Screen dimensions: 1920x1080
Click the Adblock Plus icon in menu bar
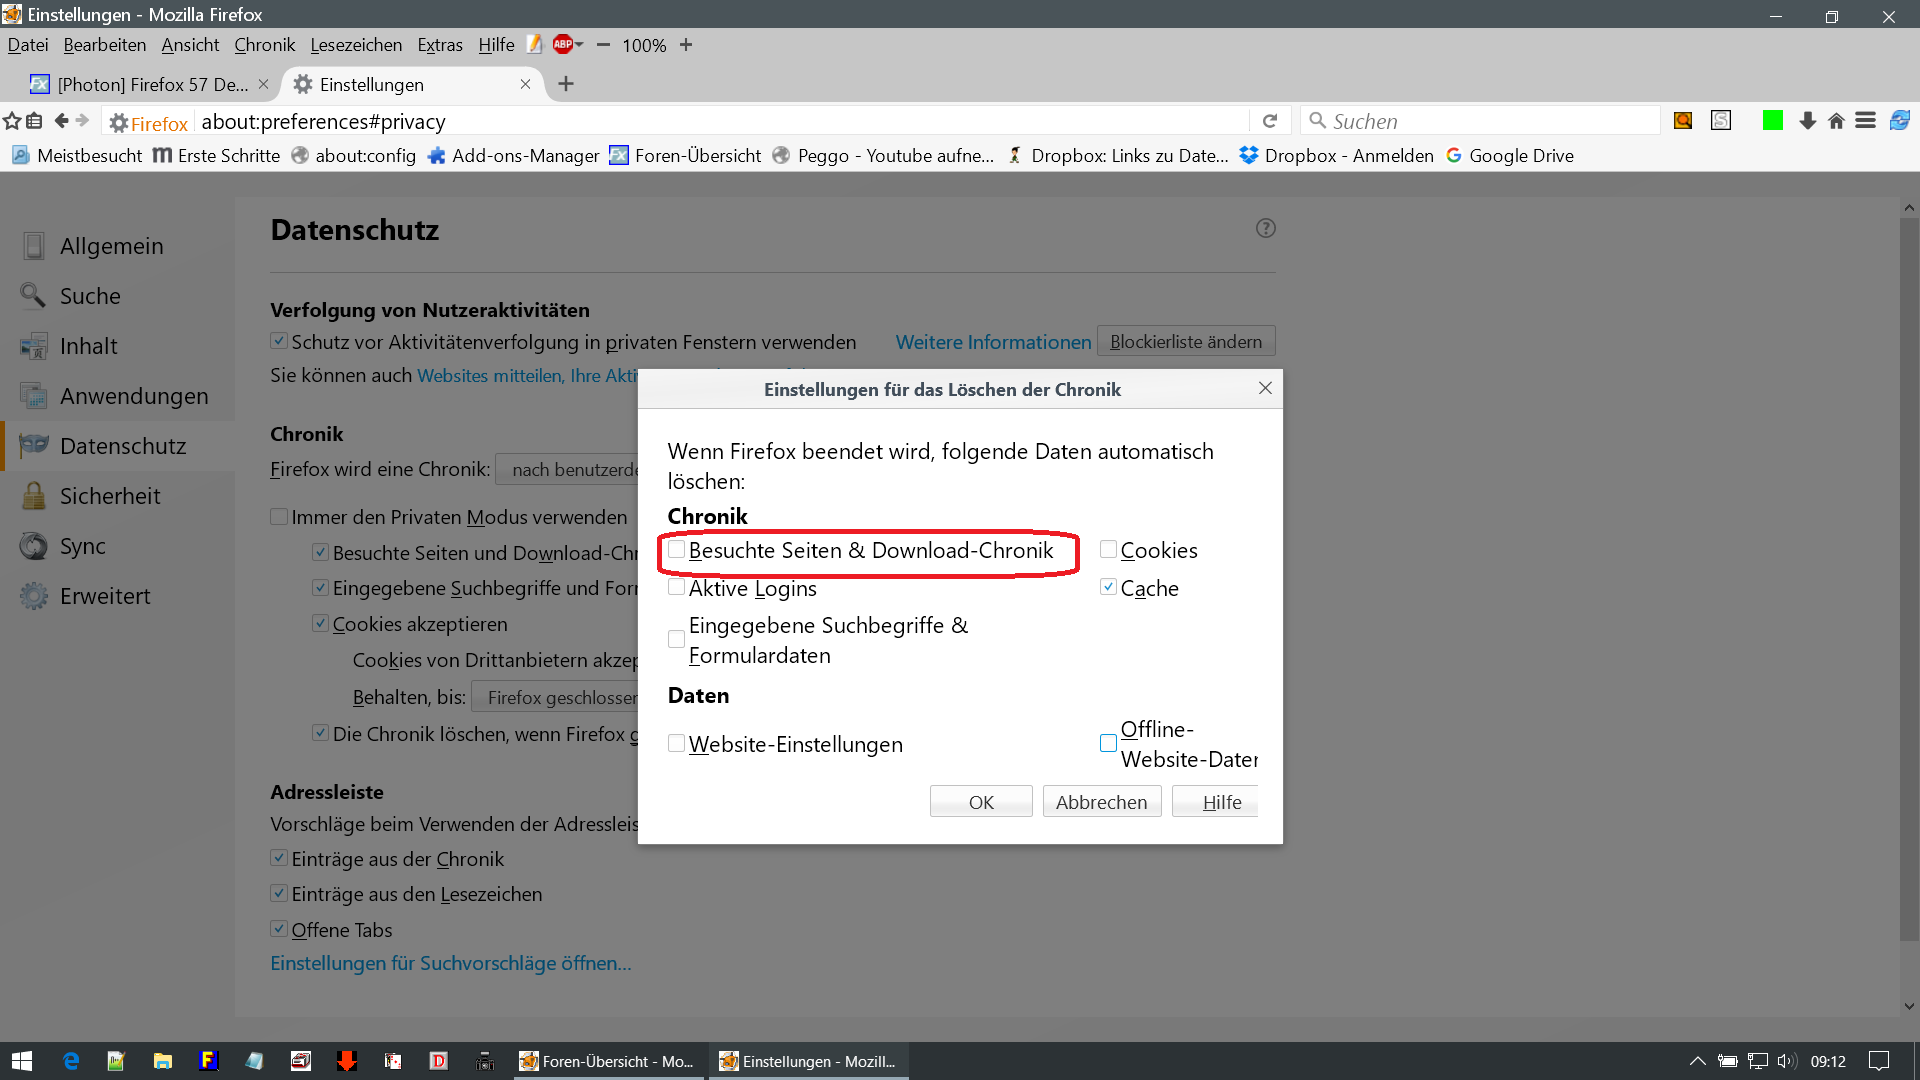click(x=563, y=44)
